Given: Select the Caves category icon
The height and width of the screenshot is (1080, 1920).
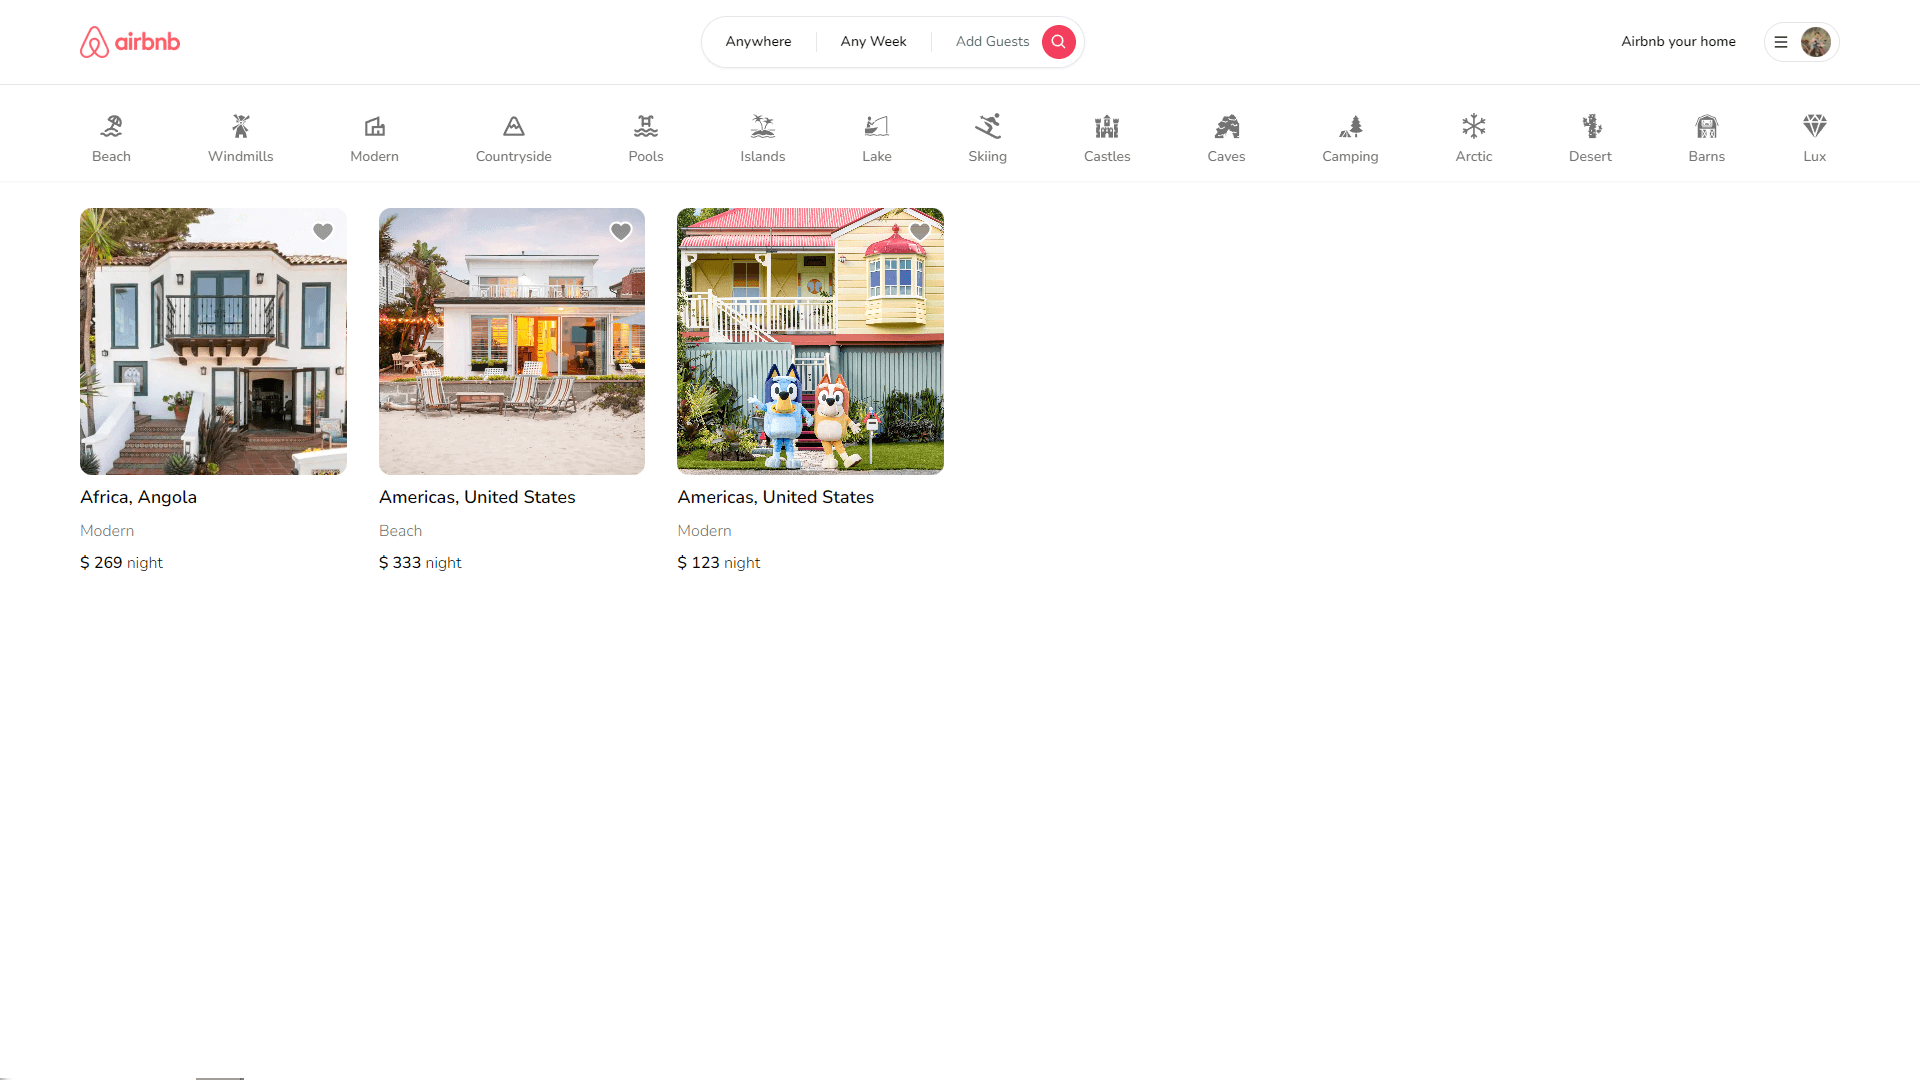Looking at the screenshot, I should click(1227, 126).
